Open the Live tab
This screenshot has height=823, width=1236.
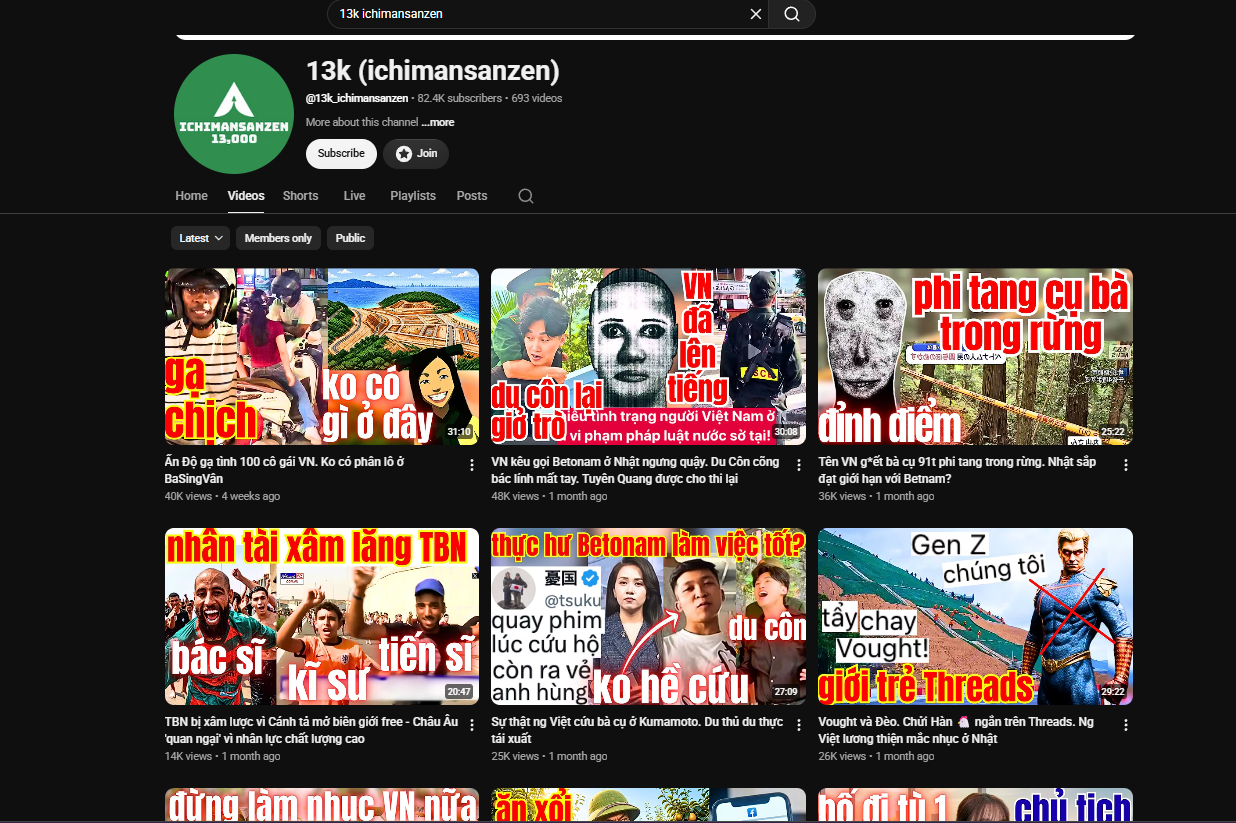click(354, 196)
